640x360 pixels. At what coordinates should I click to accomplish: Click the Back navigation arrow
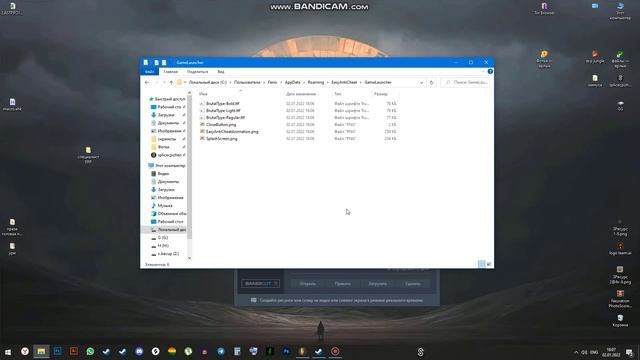(147, 82)
